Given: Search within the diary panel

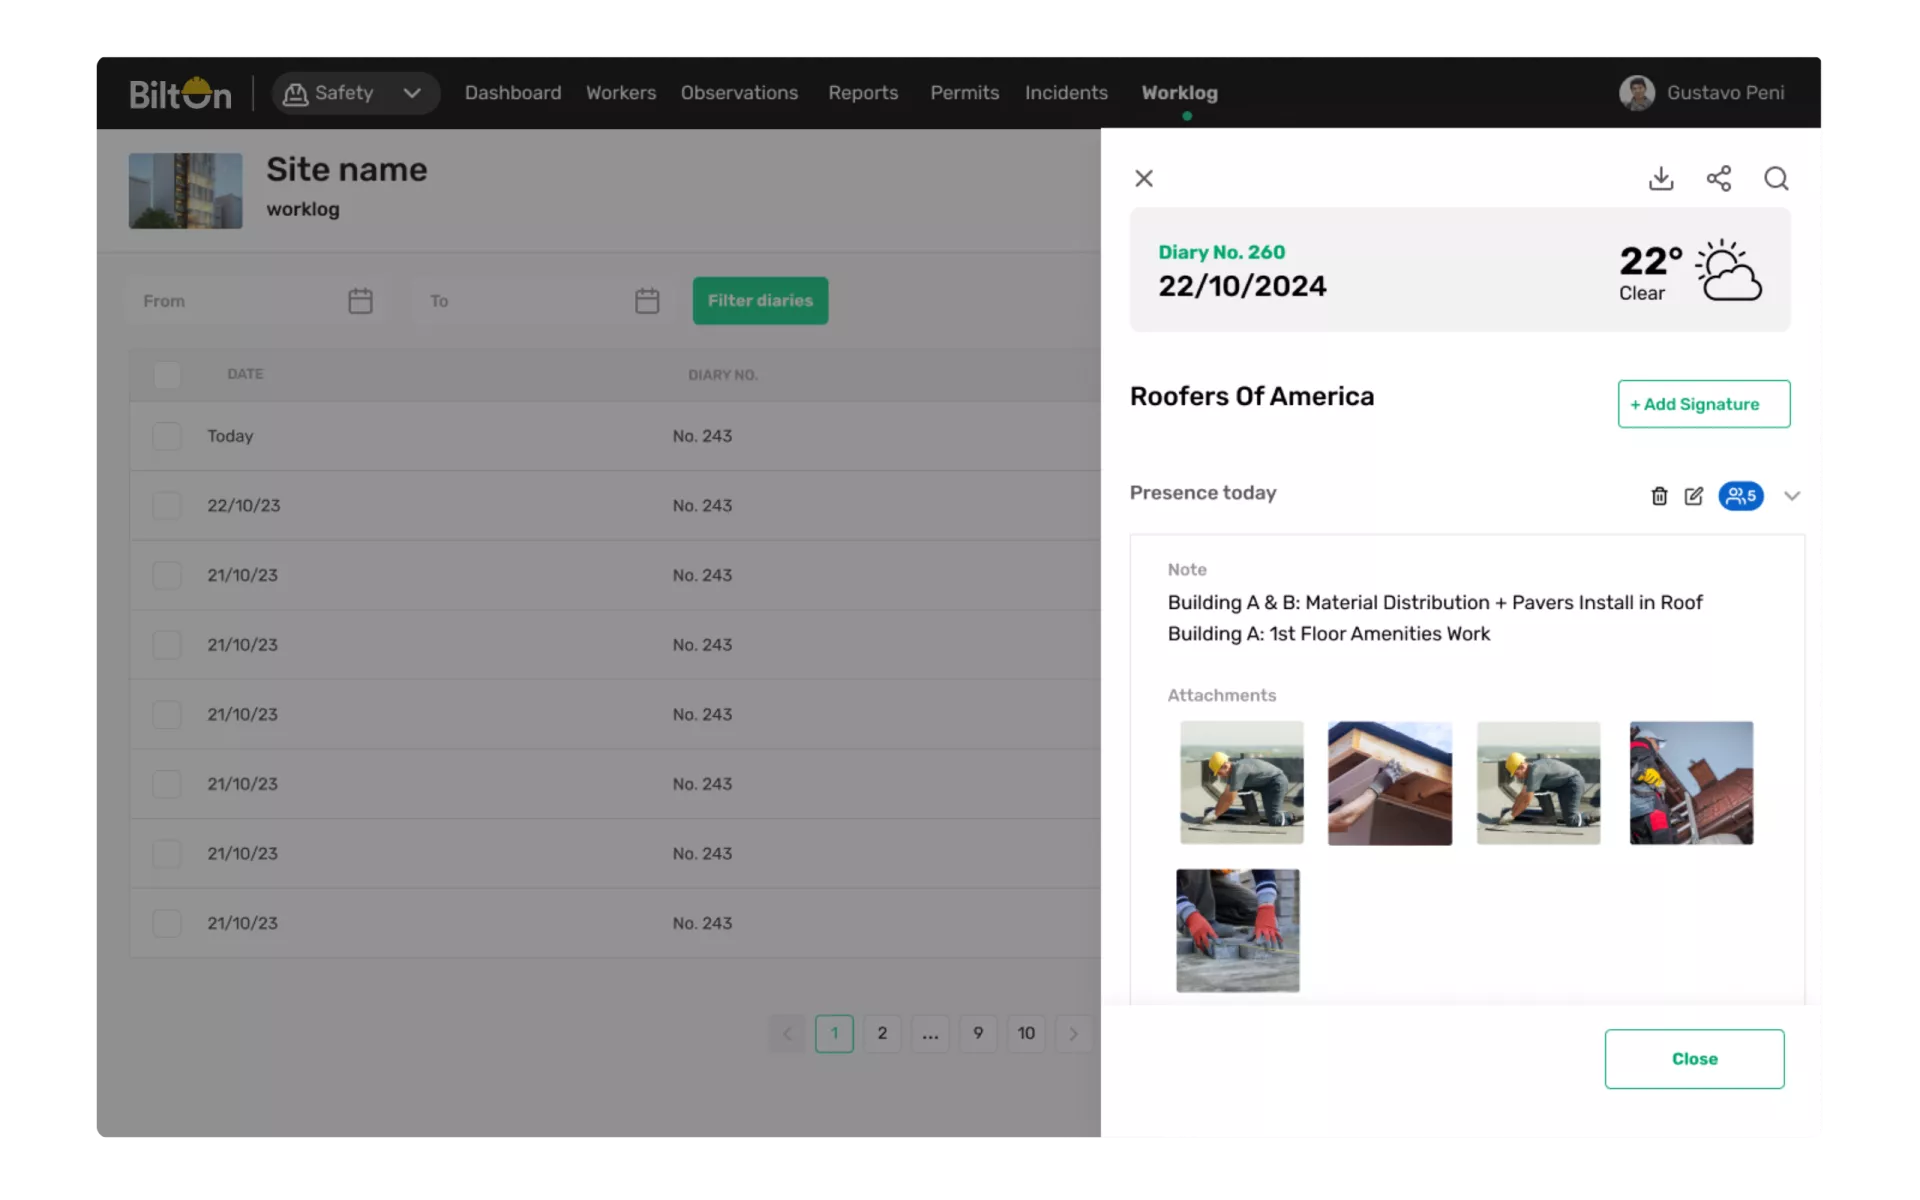Looking at the screenshot, I should 1776,179.
